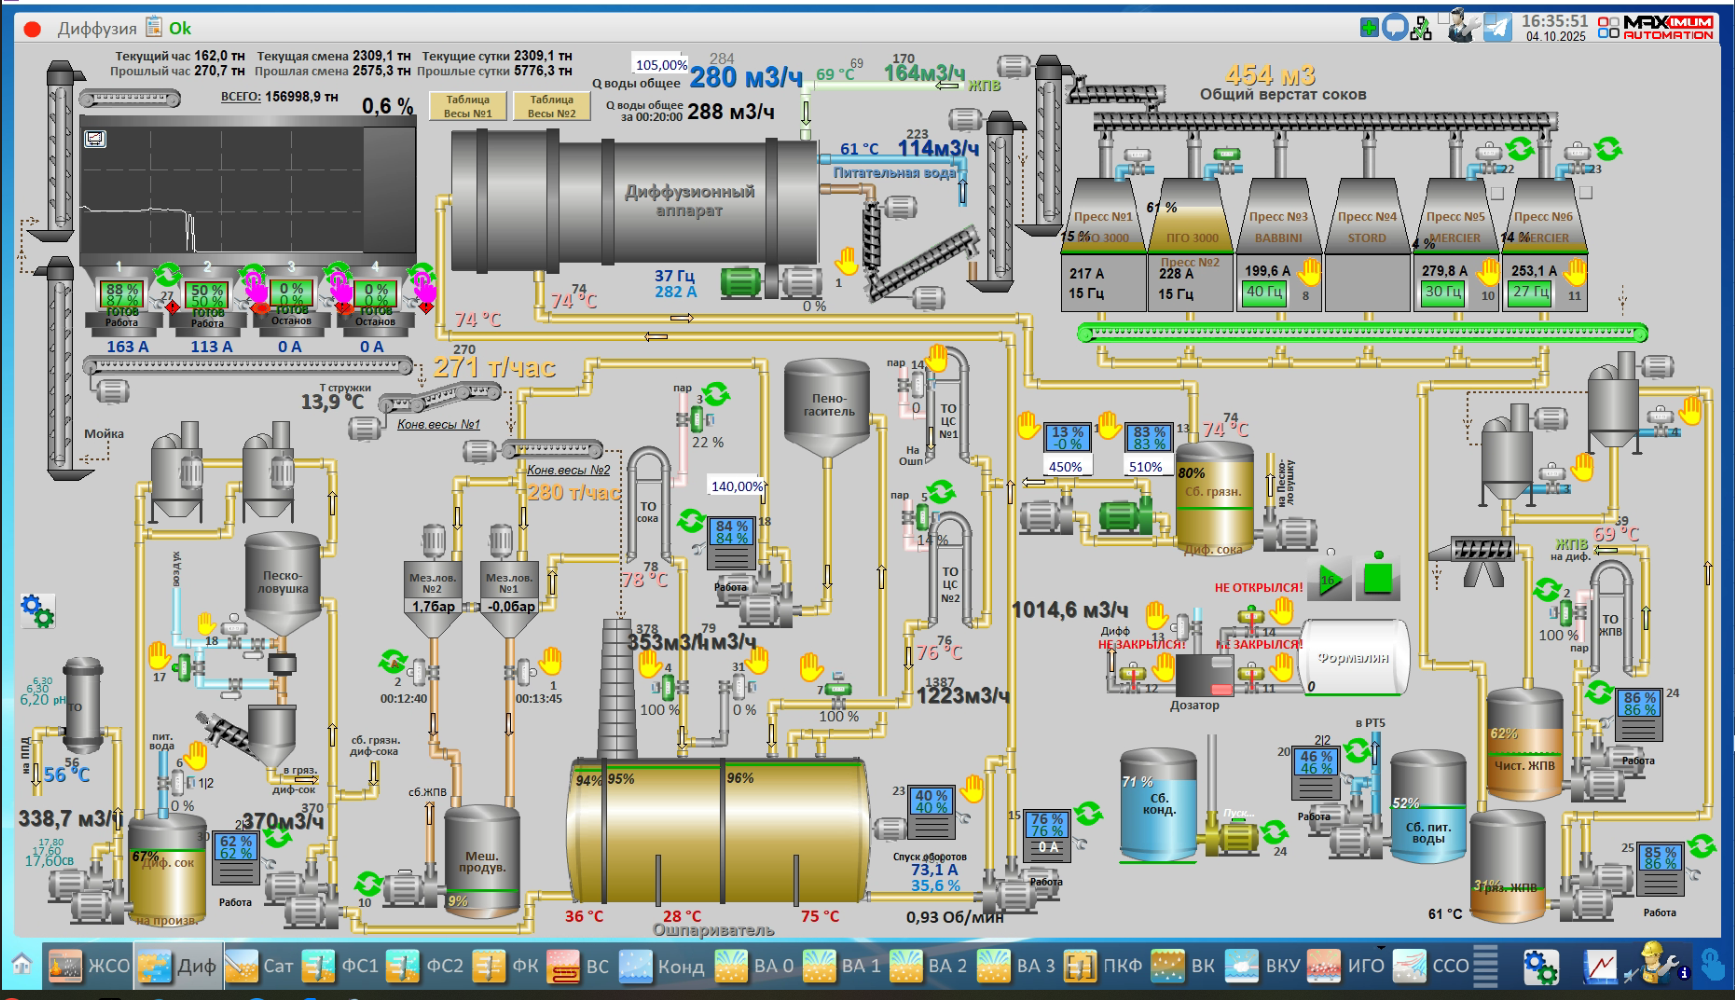Click the 140,00% setpoint value field
This screenshot has width=1735, height=1000.
tap(736, 486)
